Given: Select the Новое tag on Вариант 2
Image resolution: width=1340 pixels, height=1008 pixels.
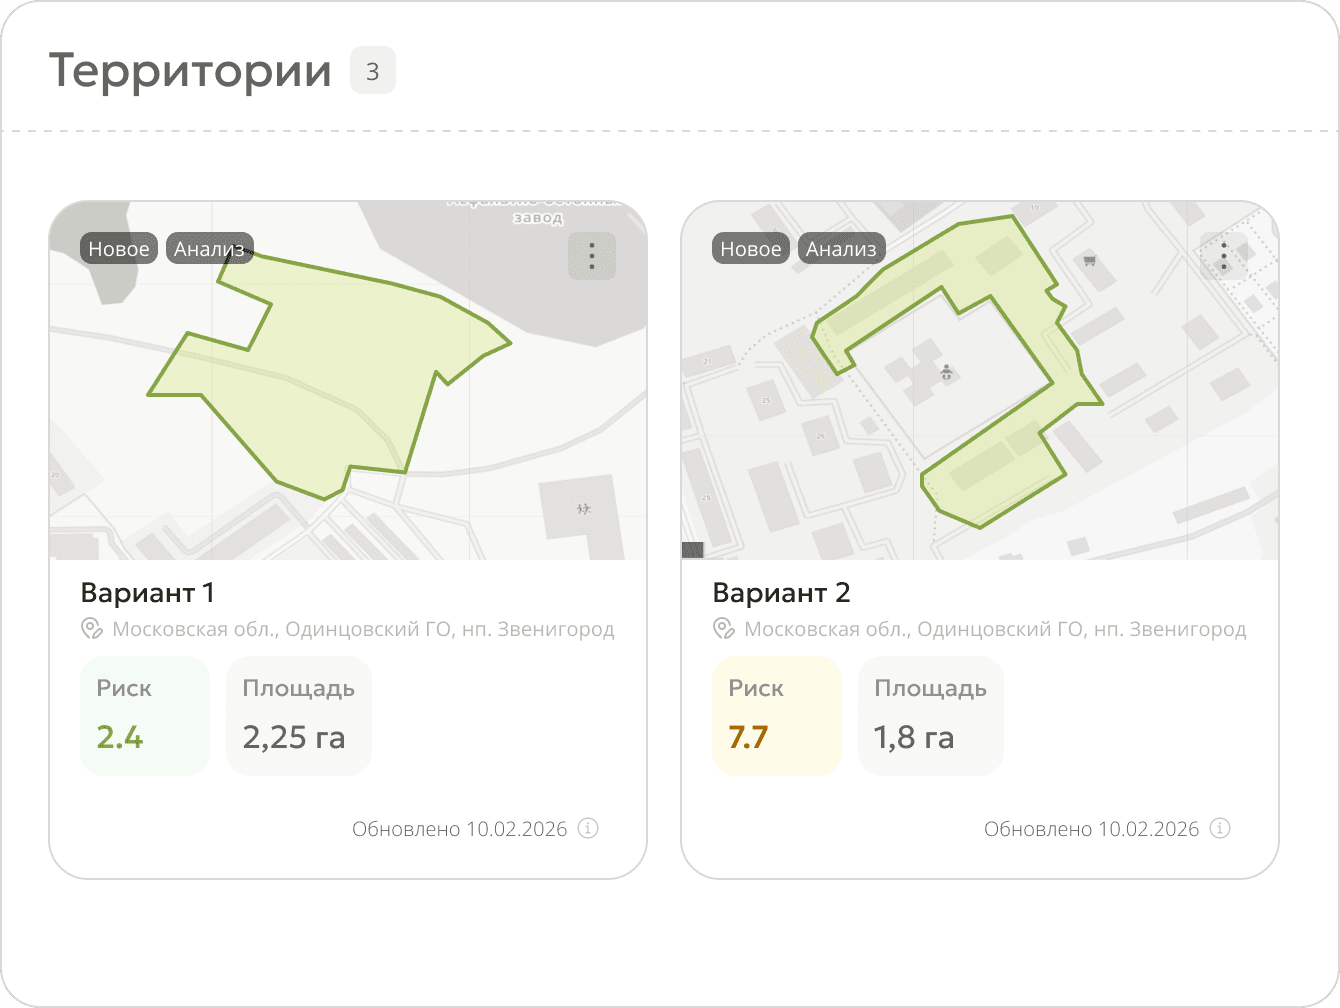Looking at the screenshot, I should [x=751, y=249].
